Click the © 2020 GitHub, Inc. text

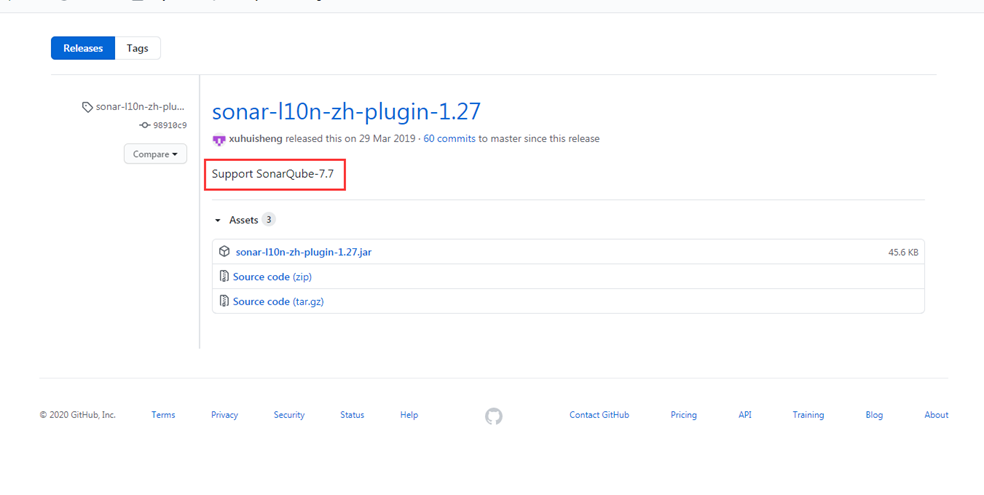(x=78, y=415)
